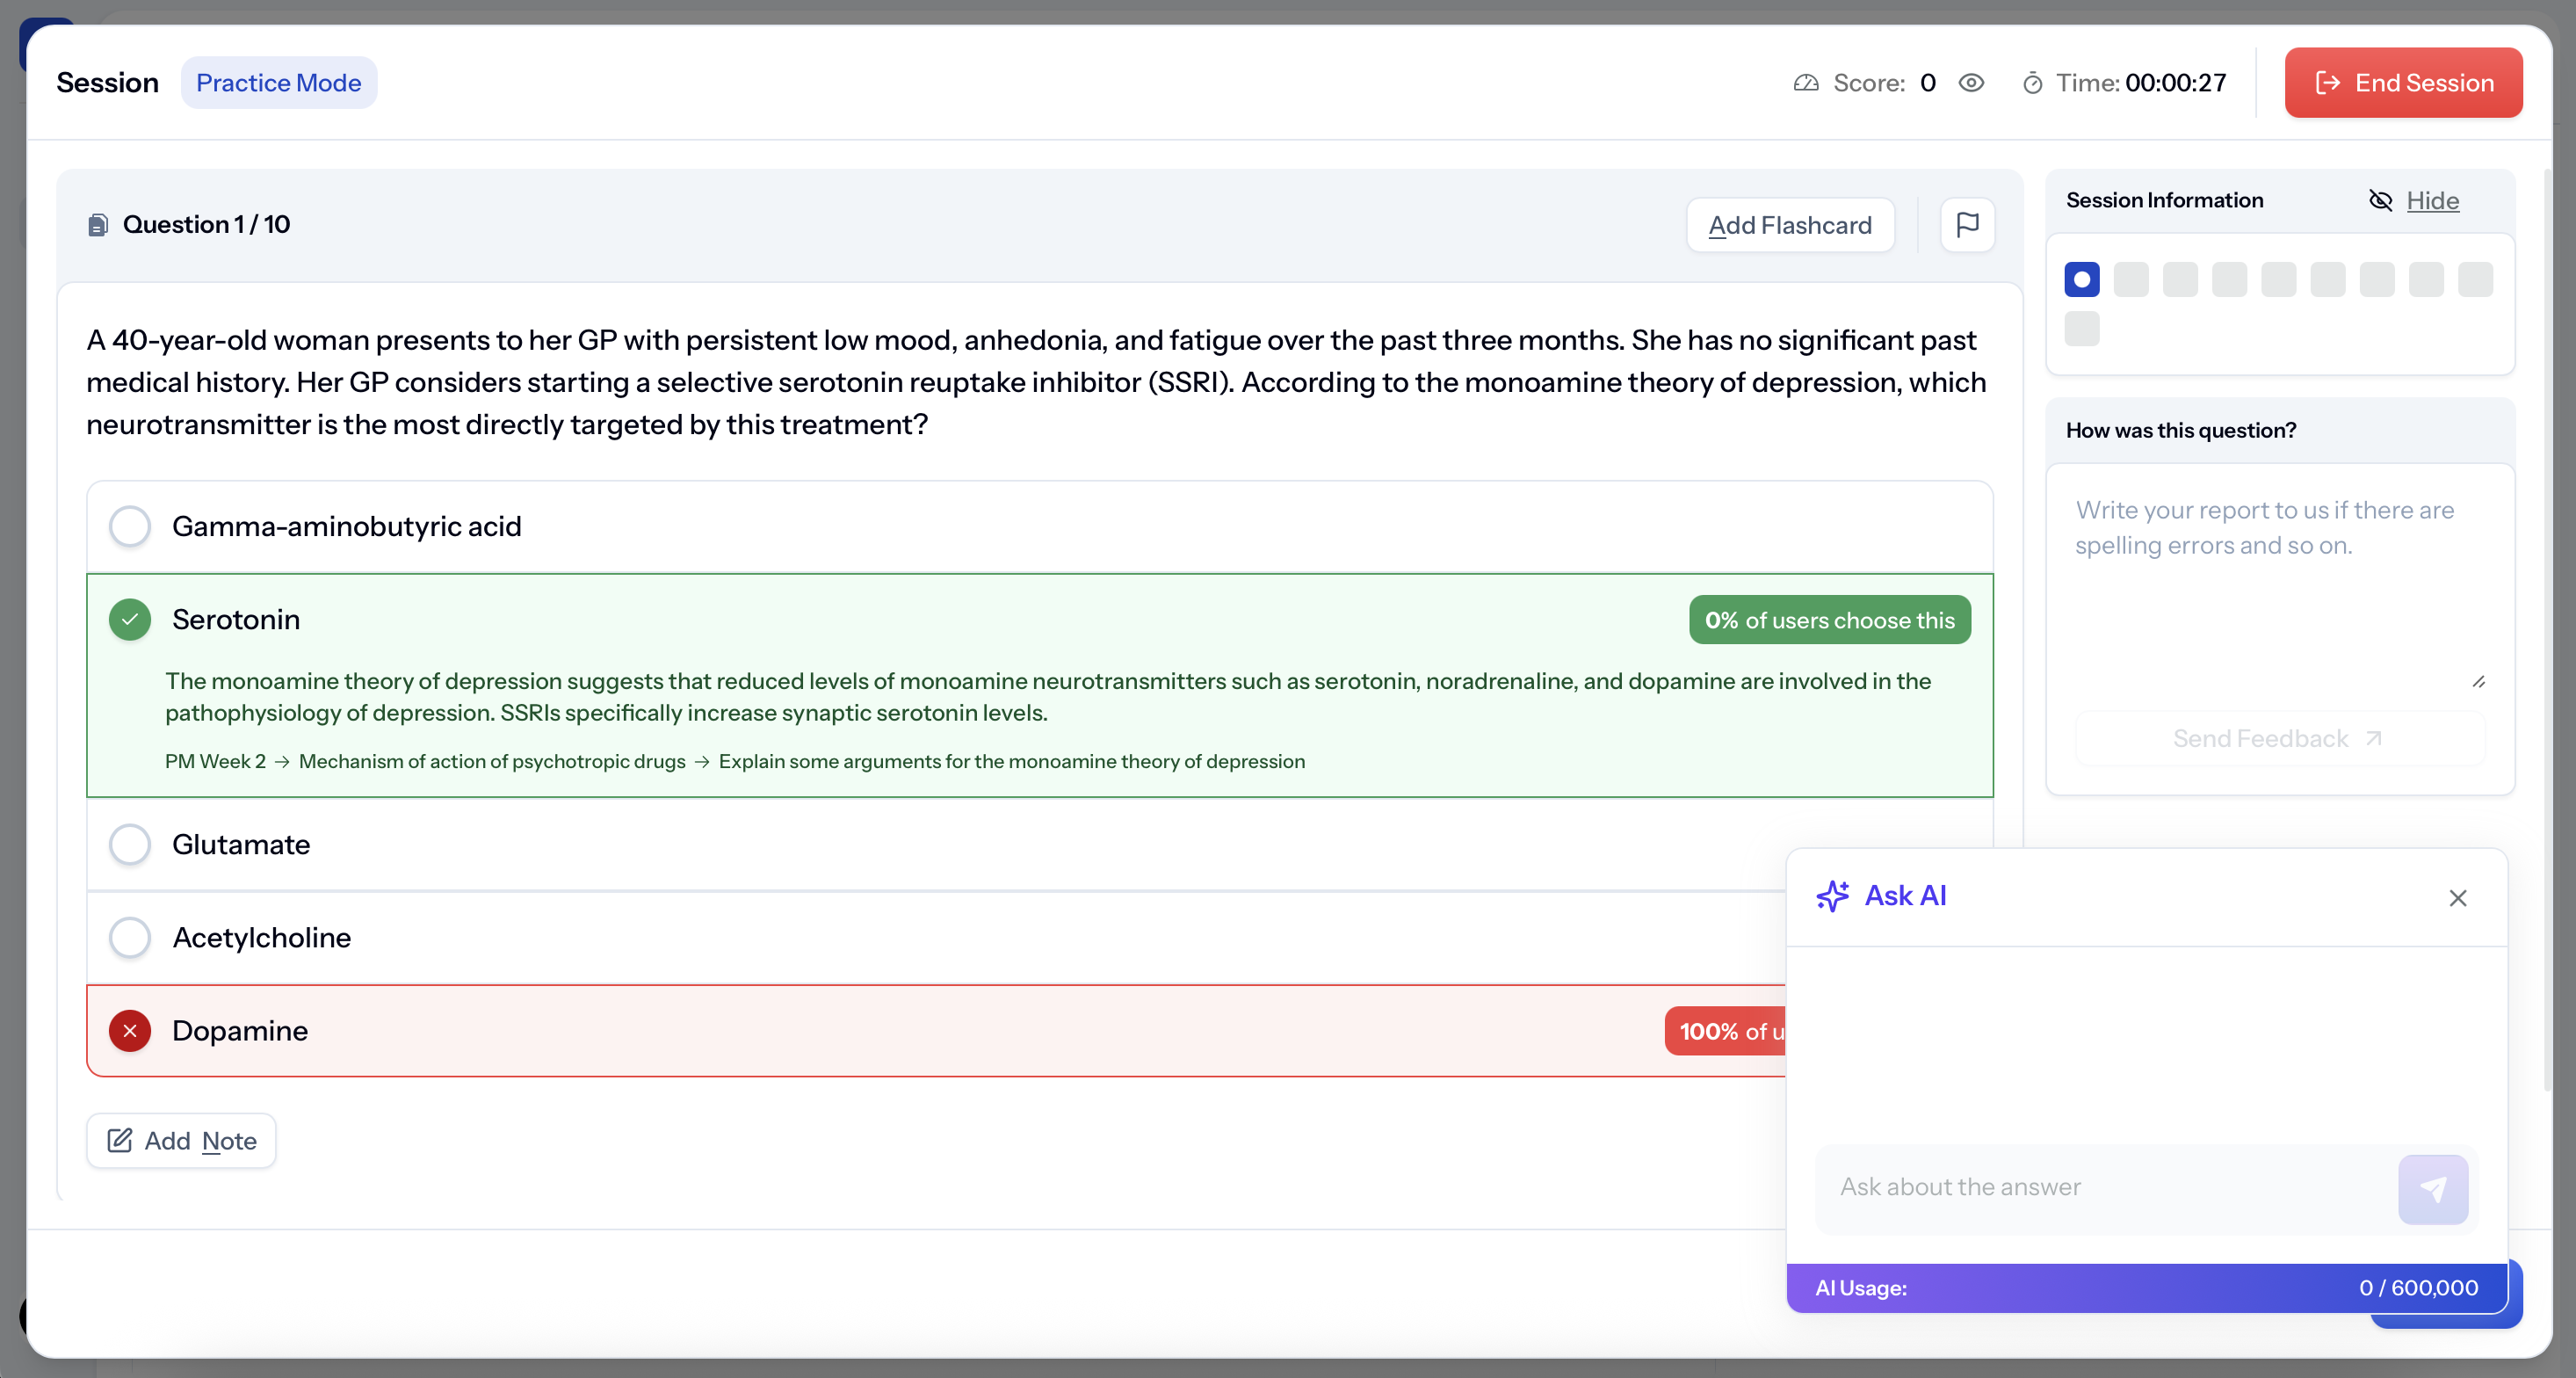Select the Glutamate radio option
This screenshot has height=1378, width=2576.
click(130, 845)
